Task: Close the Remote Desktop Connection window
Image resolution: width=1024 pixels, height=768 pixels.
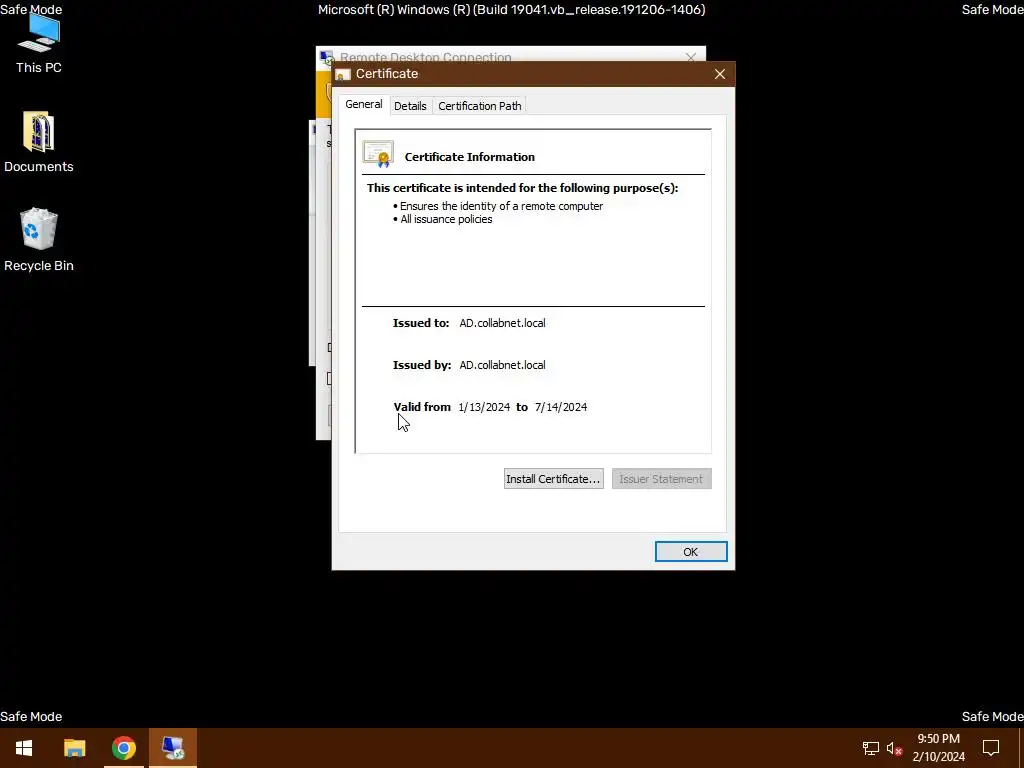Action: point(691,57)
